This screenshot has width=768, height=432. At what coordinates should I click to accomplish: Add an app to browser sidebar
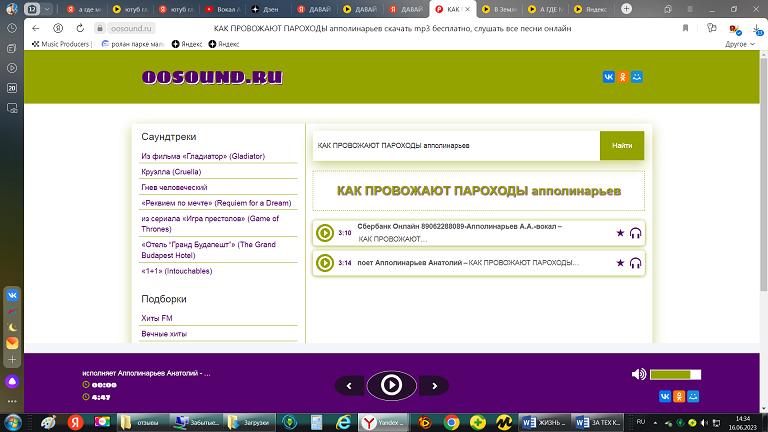pos(12,360)
